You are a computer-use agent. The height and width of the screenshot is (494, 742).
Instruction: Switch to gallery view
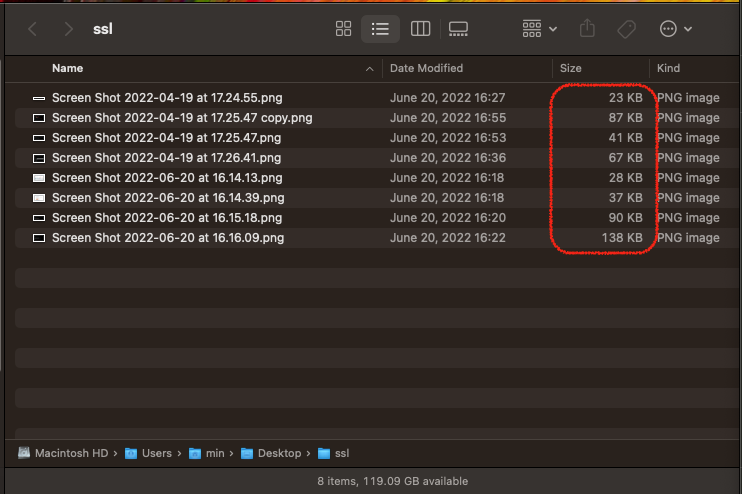click(x=458, y=29)
